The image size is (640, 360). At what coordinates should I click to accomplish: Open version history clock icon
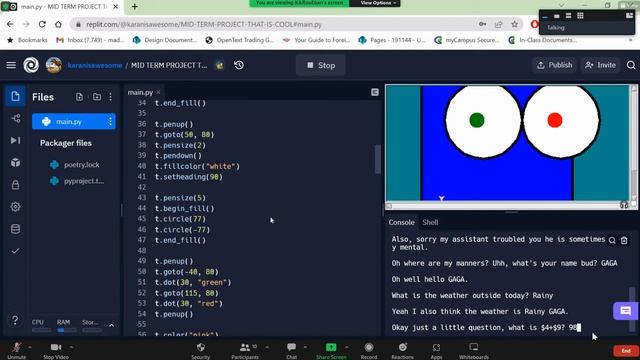click(239, 65)
